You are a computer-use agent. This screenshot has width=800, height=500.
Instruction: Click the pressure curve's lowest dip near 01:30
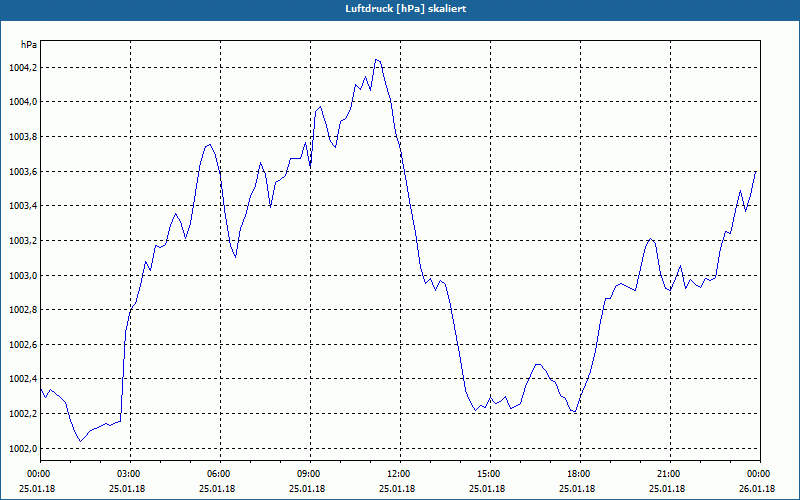click(x=80, y=441)
